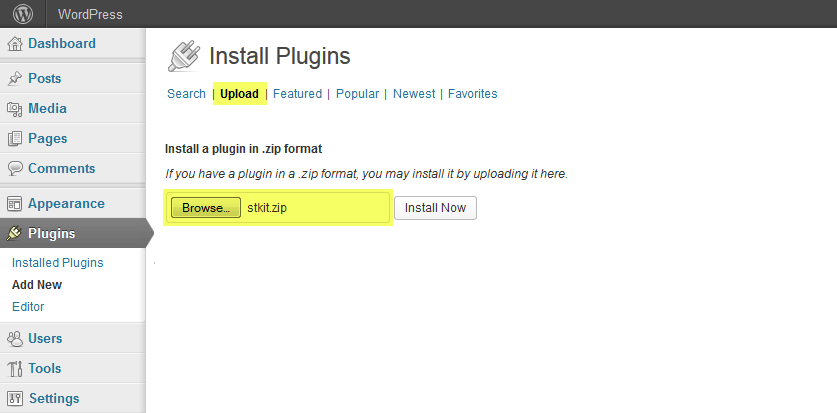Click the Tools icon in sidebar

(x=15, y=369)
